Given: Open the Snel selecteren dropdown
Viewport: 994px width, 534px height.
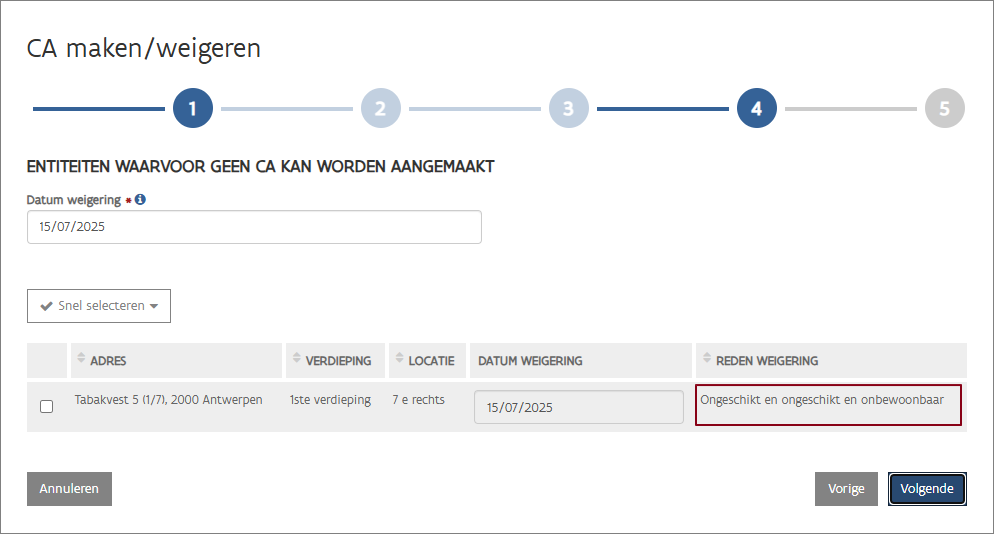Looking at the screenshot, I should point(99,306).
